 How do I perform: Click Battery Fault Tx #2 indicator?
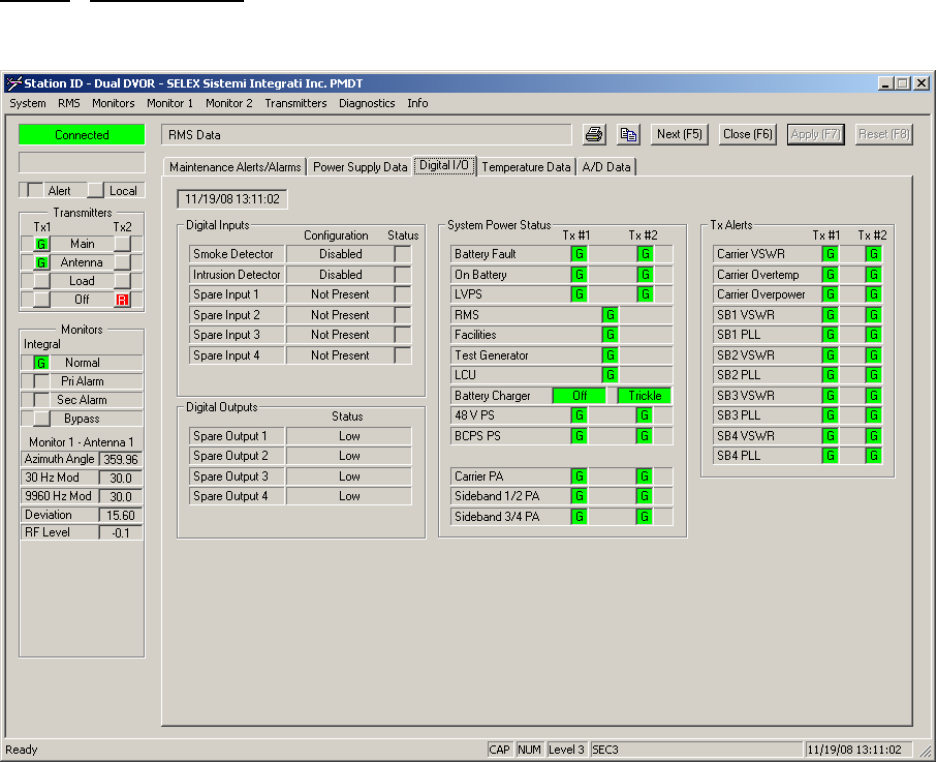pyautogui.click(x=645, y=254)
